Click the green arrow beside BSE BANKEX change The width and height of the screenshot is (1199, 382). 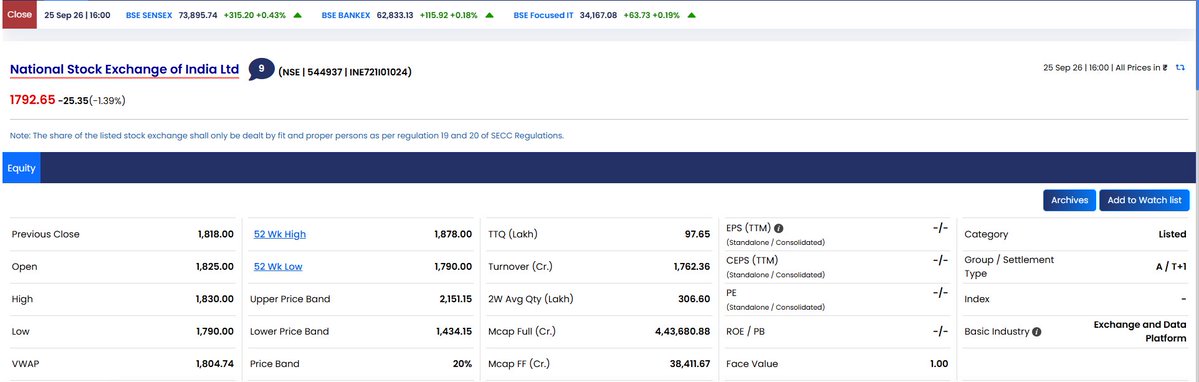(489, 15)
